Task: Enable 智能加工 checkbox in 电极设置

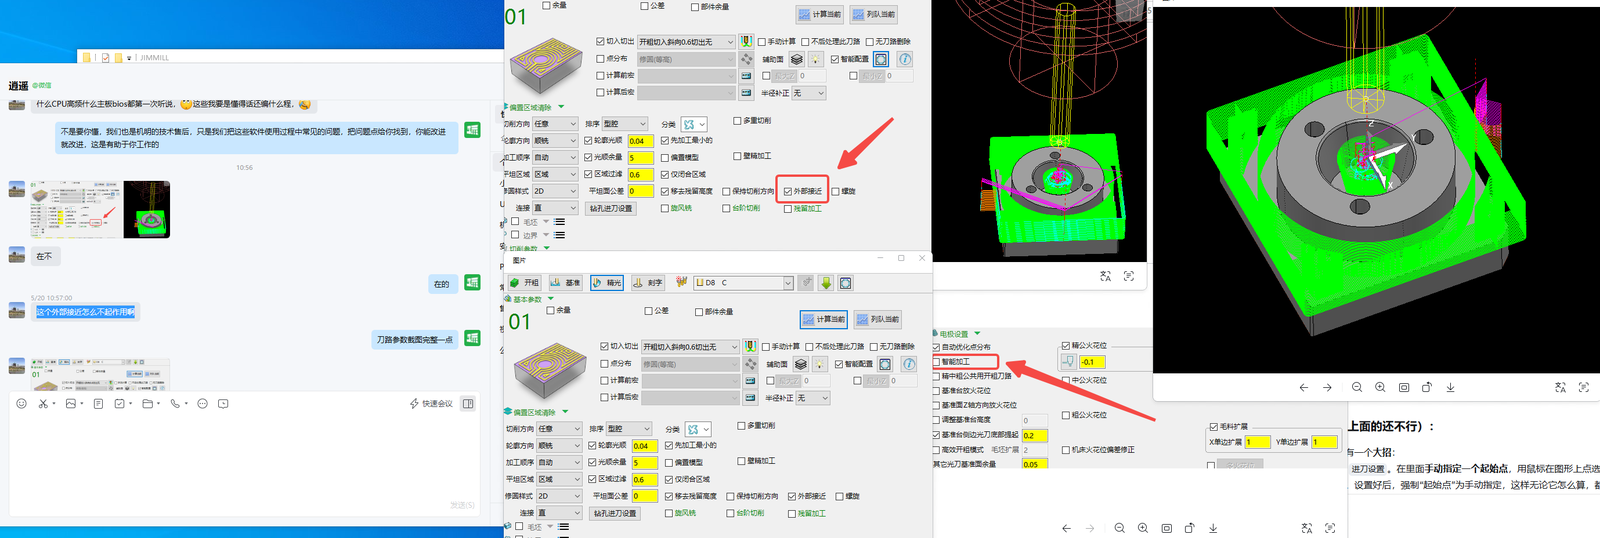Action: click(x=937, y=361)
